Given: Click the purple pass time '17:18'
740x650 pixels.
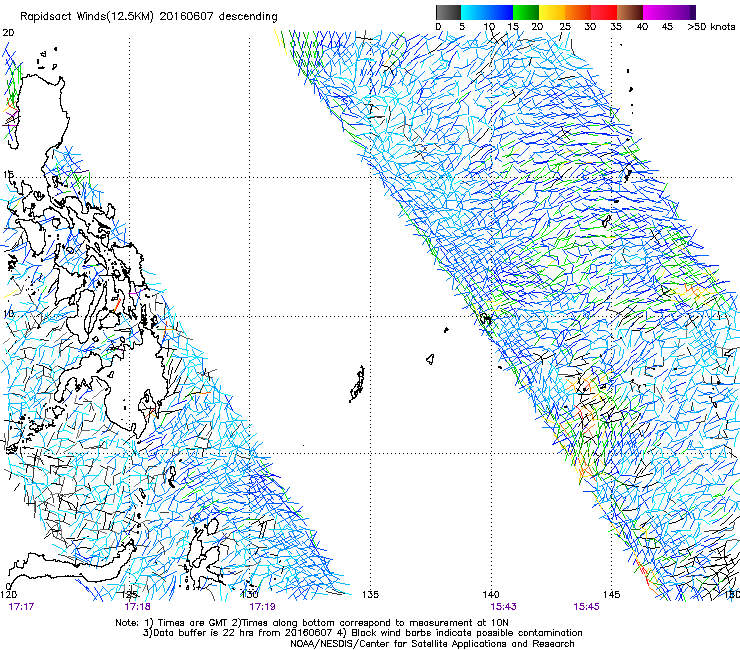Looking at the screenshot, I should click(137, 606).
